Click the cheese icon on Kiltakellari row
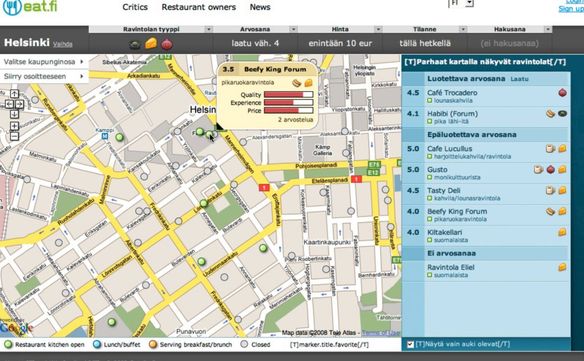 click(x=562, y=232)
